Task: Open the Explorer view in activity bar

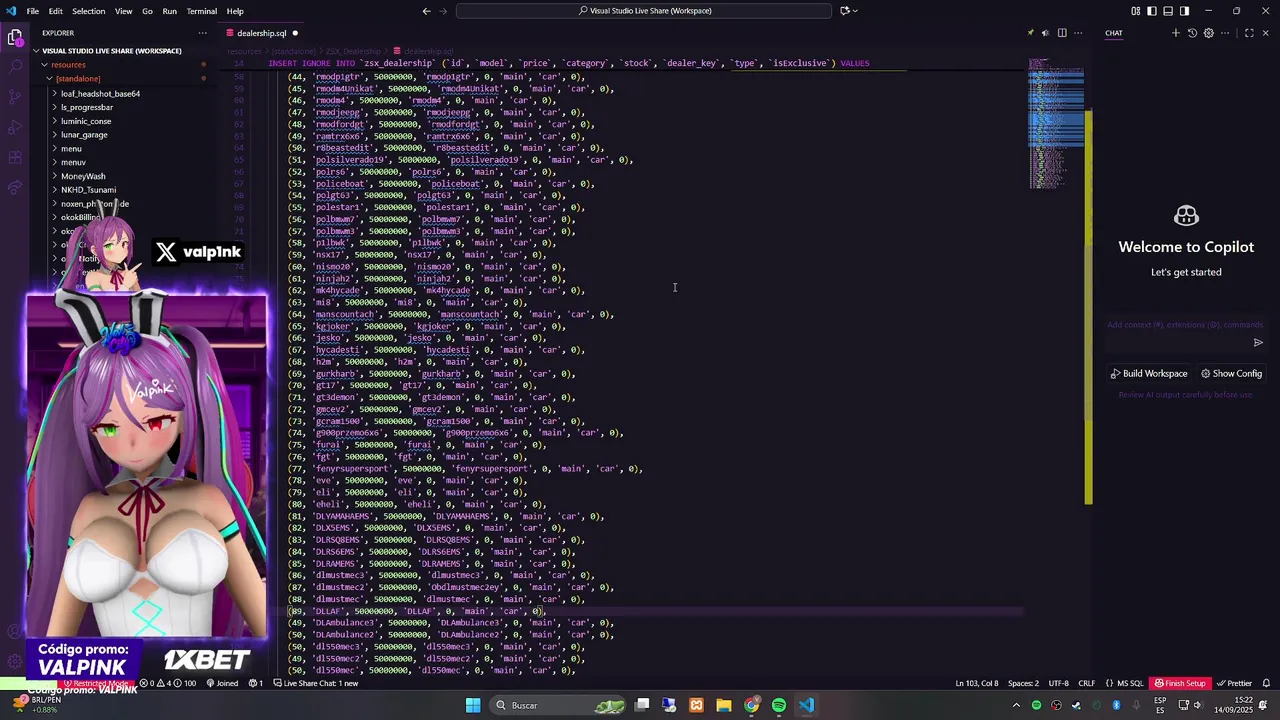Action: (x=15, y=38)
